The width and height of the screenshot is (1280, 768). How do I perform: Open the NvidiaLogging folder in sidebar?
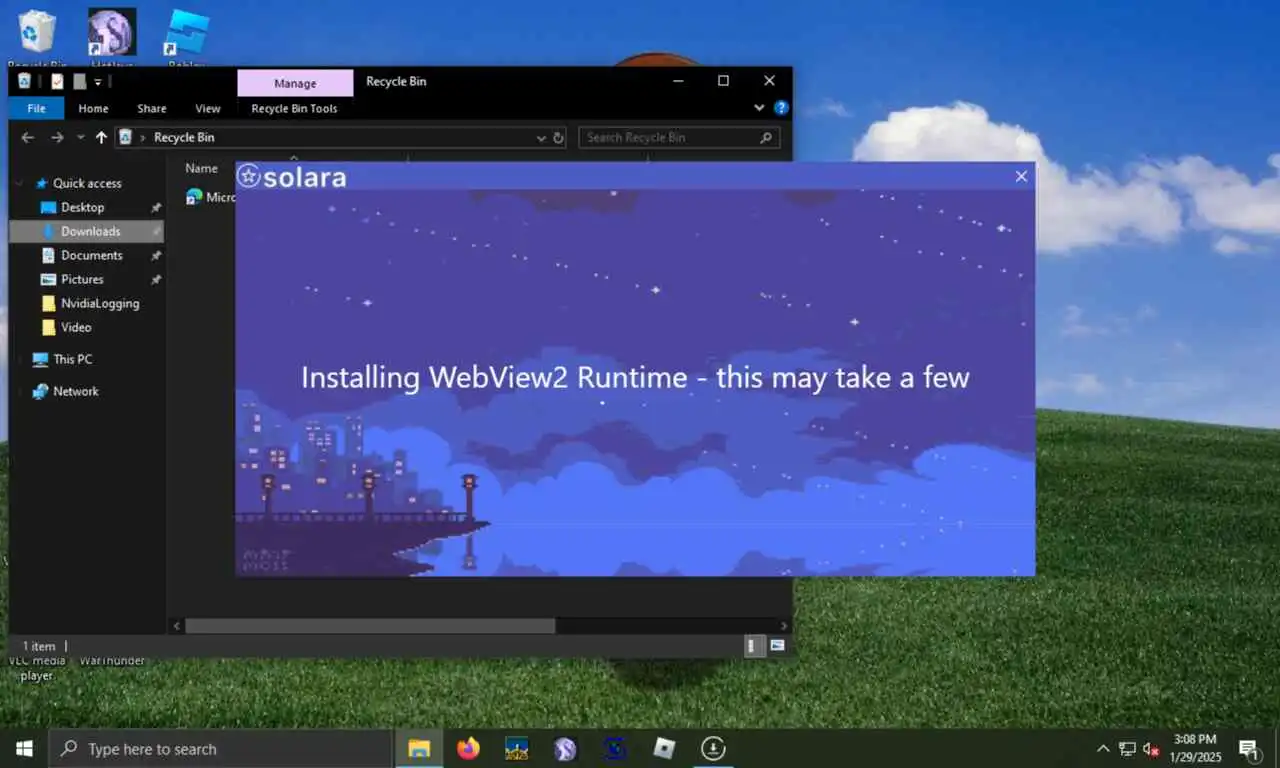100,304
